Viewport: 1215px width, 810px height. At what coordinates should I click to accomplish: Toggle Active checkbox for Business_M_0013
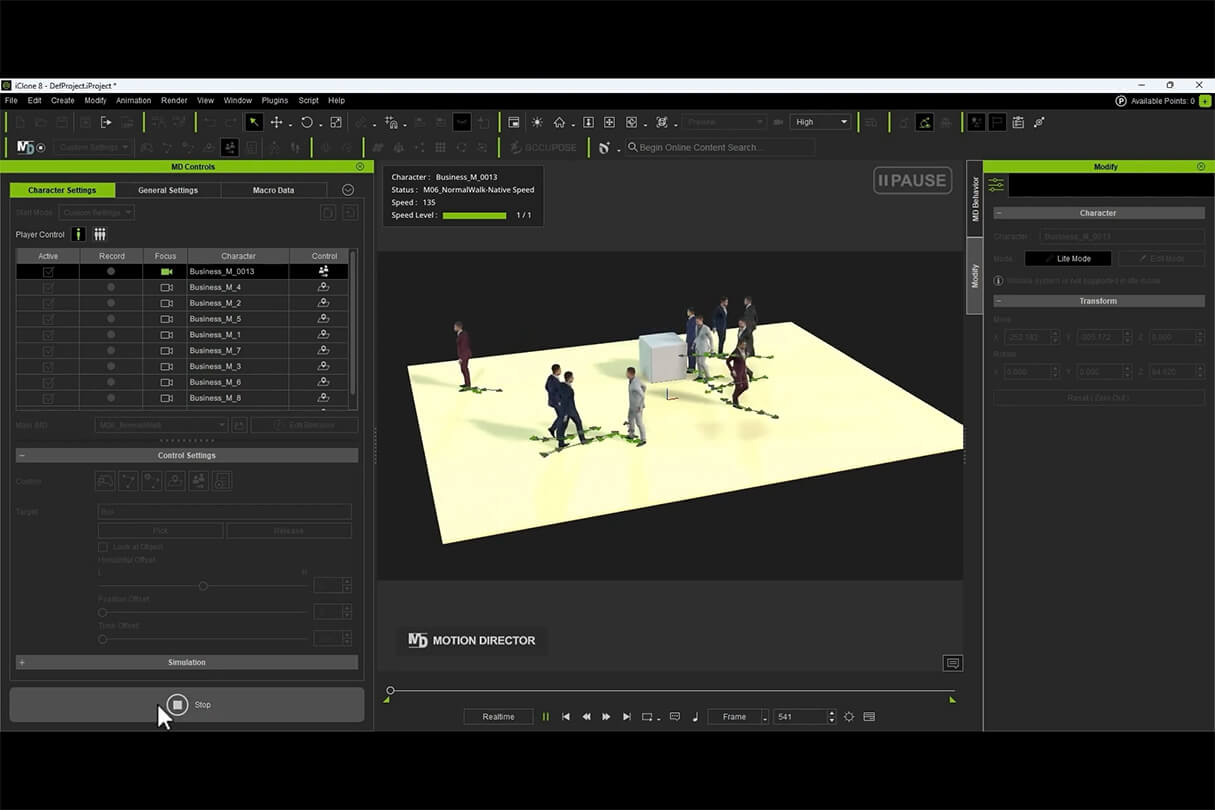tap(48, 271)
